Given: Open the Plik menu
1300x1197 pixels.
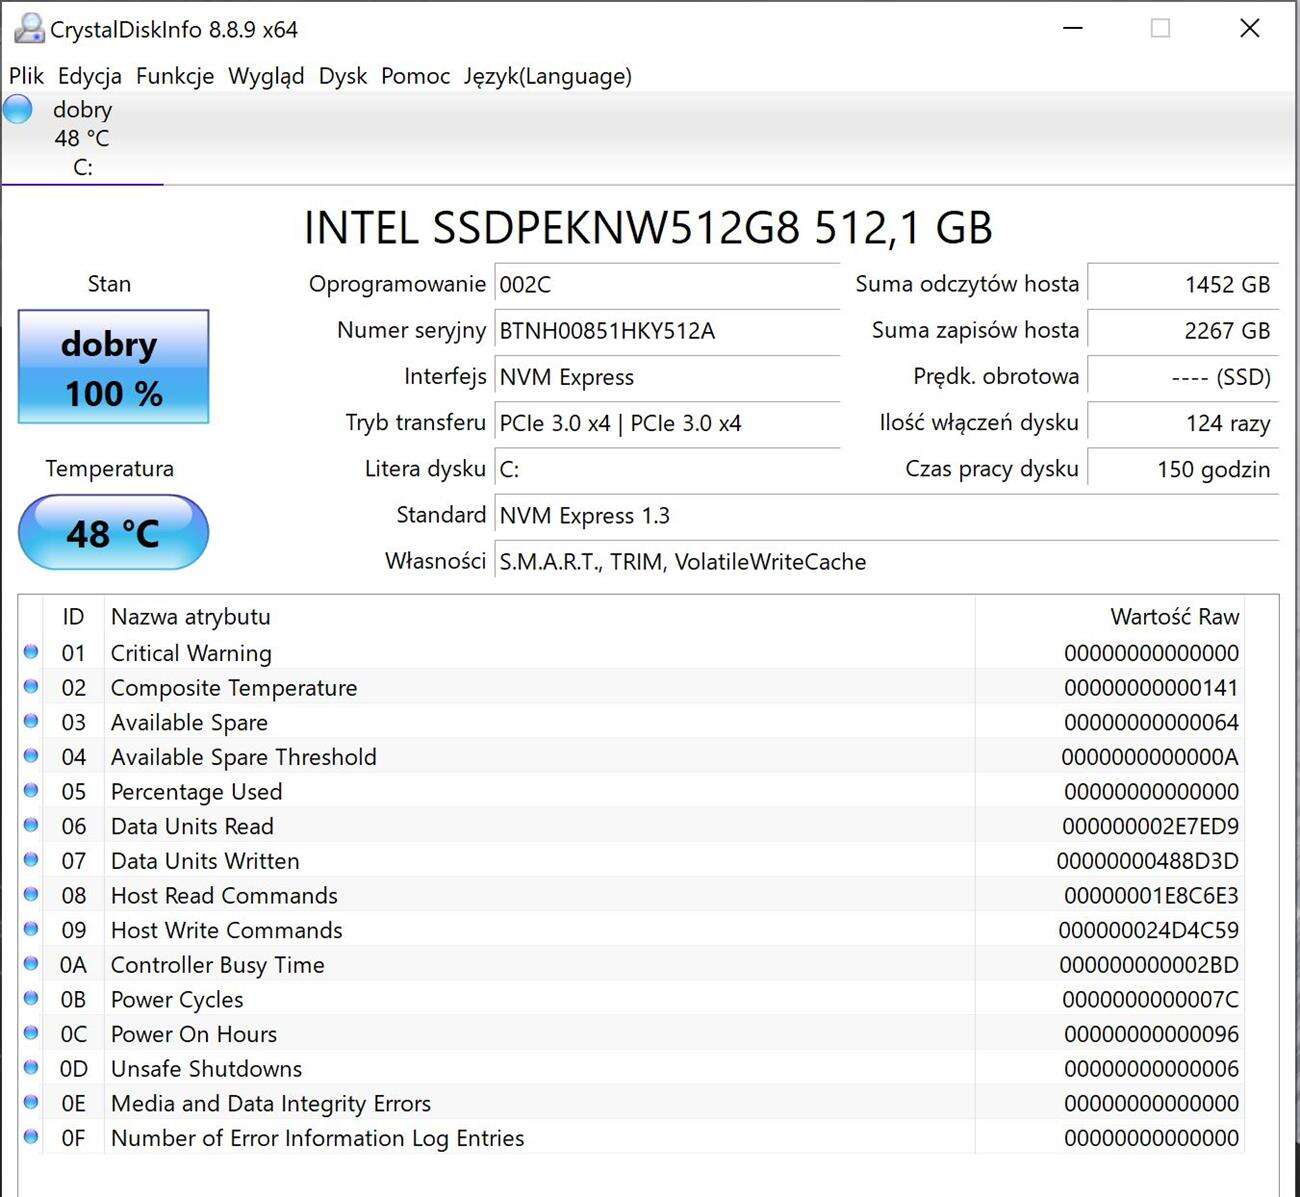Looking at the screenshot, I should [x=26, y=76].
